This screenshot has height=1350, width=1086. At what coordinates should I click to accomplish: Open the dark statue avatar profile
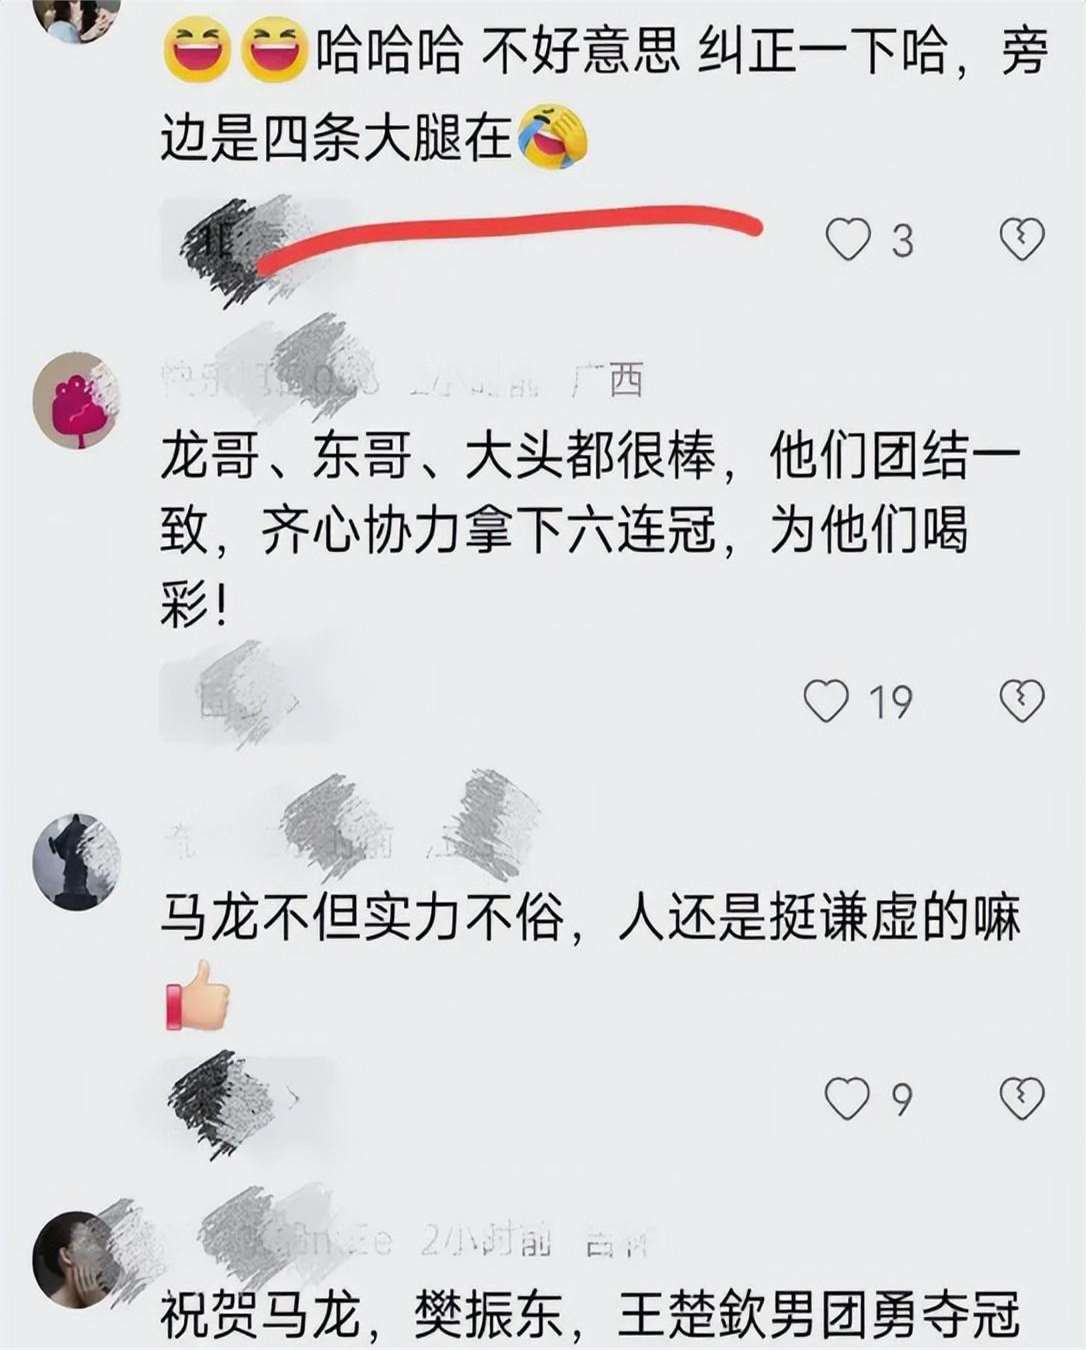point(76,861)
